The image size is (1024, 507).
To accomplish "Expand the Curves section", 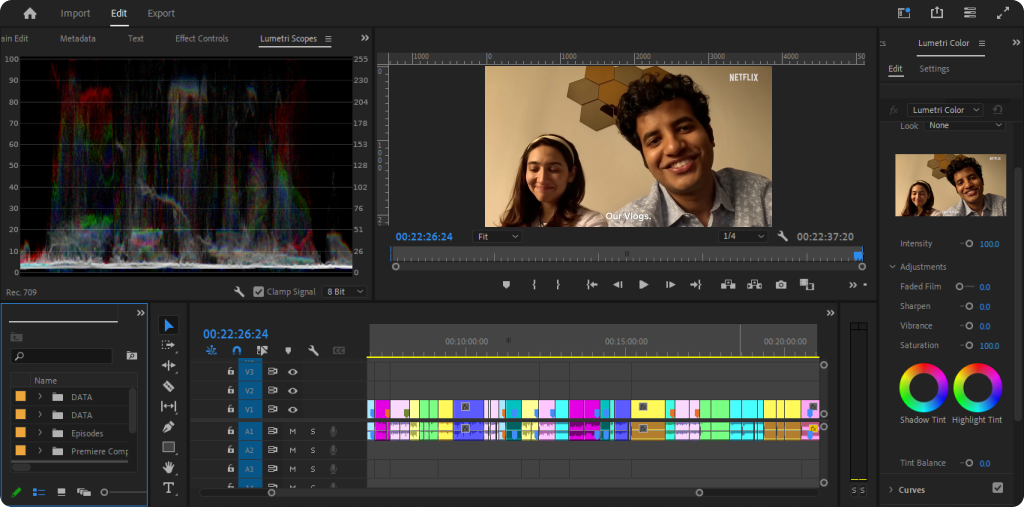I will tap(891, 490).
